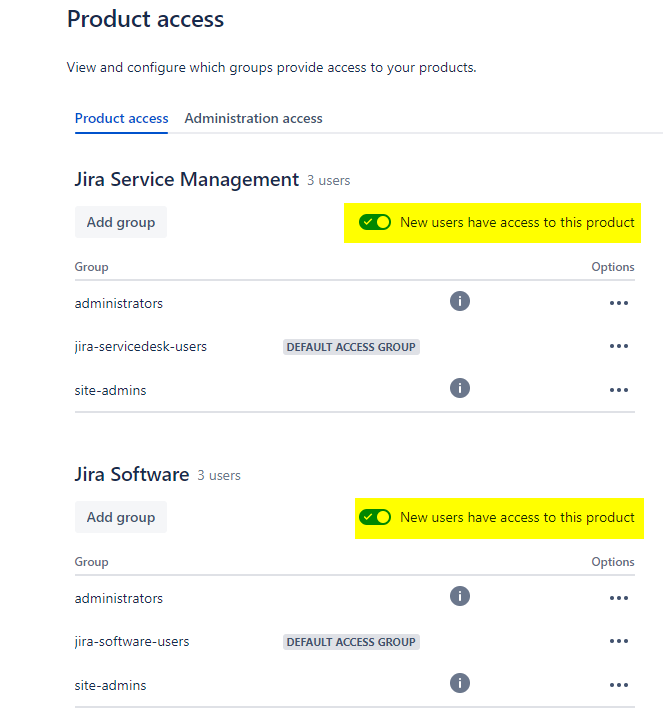Screen dimensions: 663x728
Task: Toggle new user access for Jira Software
Action: tap(375, 517)
